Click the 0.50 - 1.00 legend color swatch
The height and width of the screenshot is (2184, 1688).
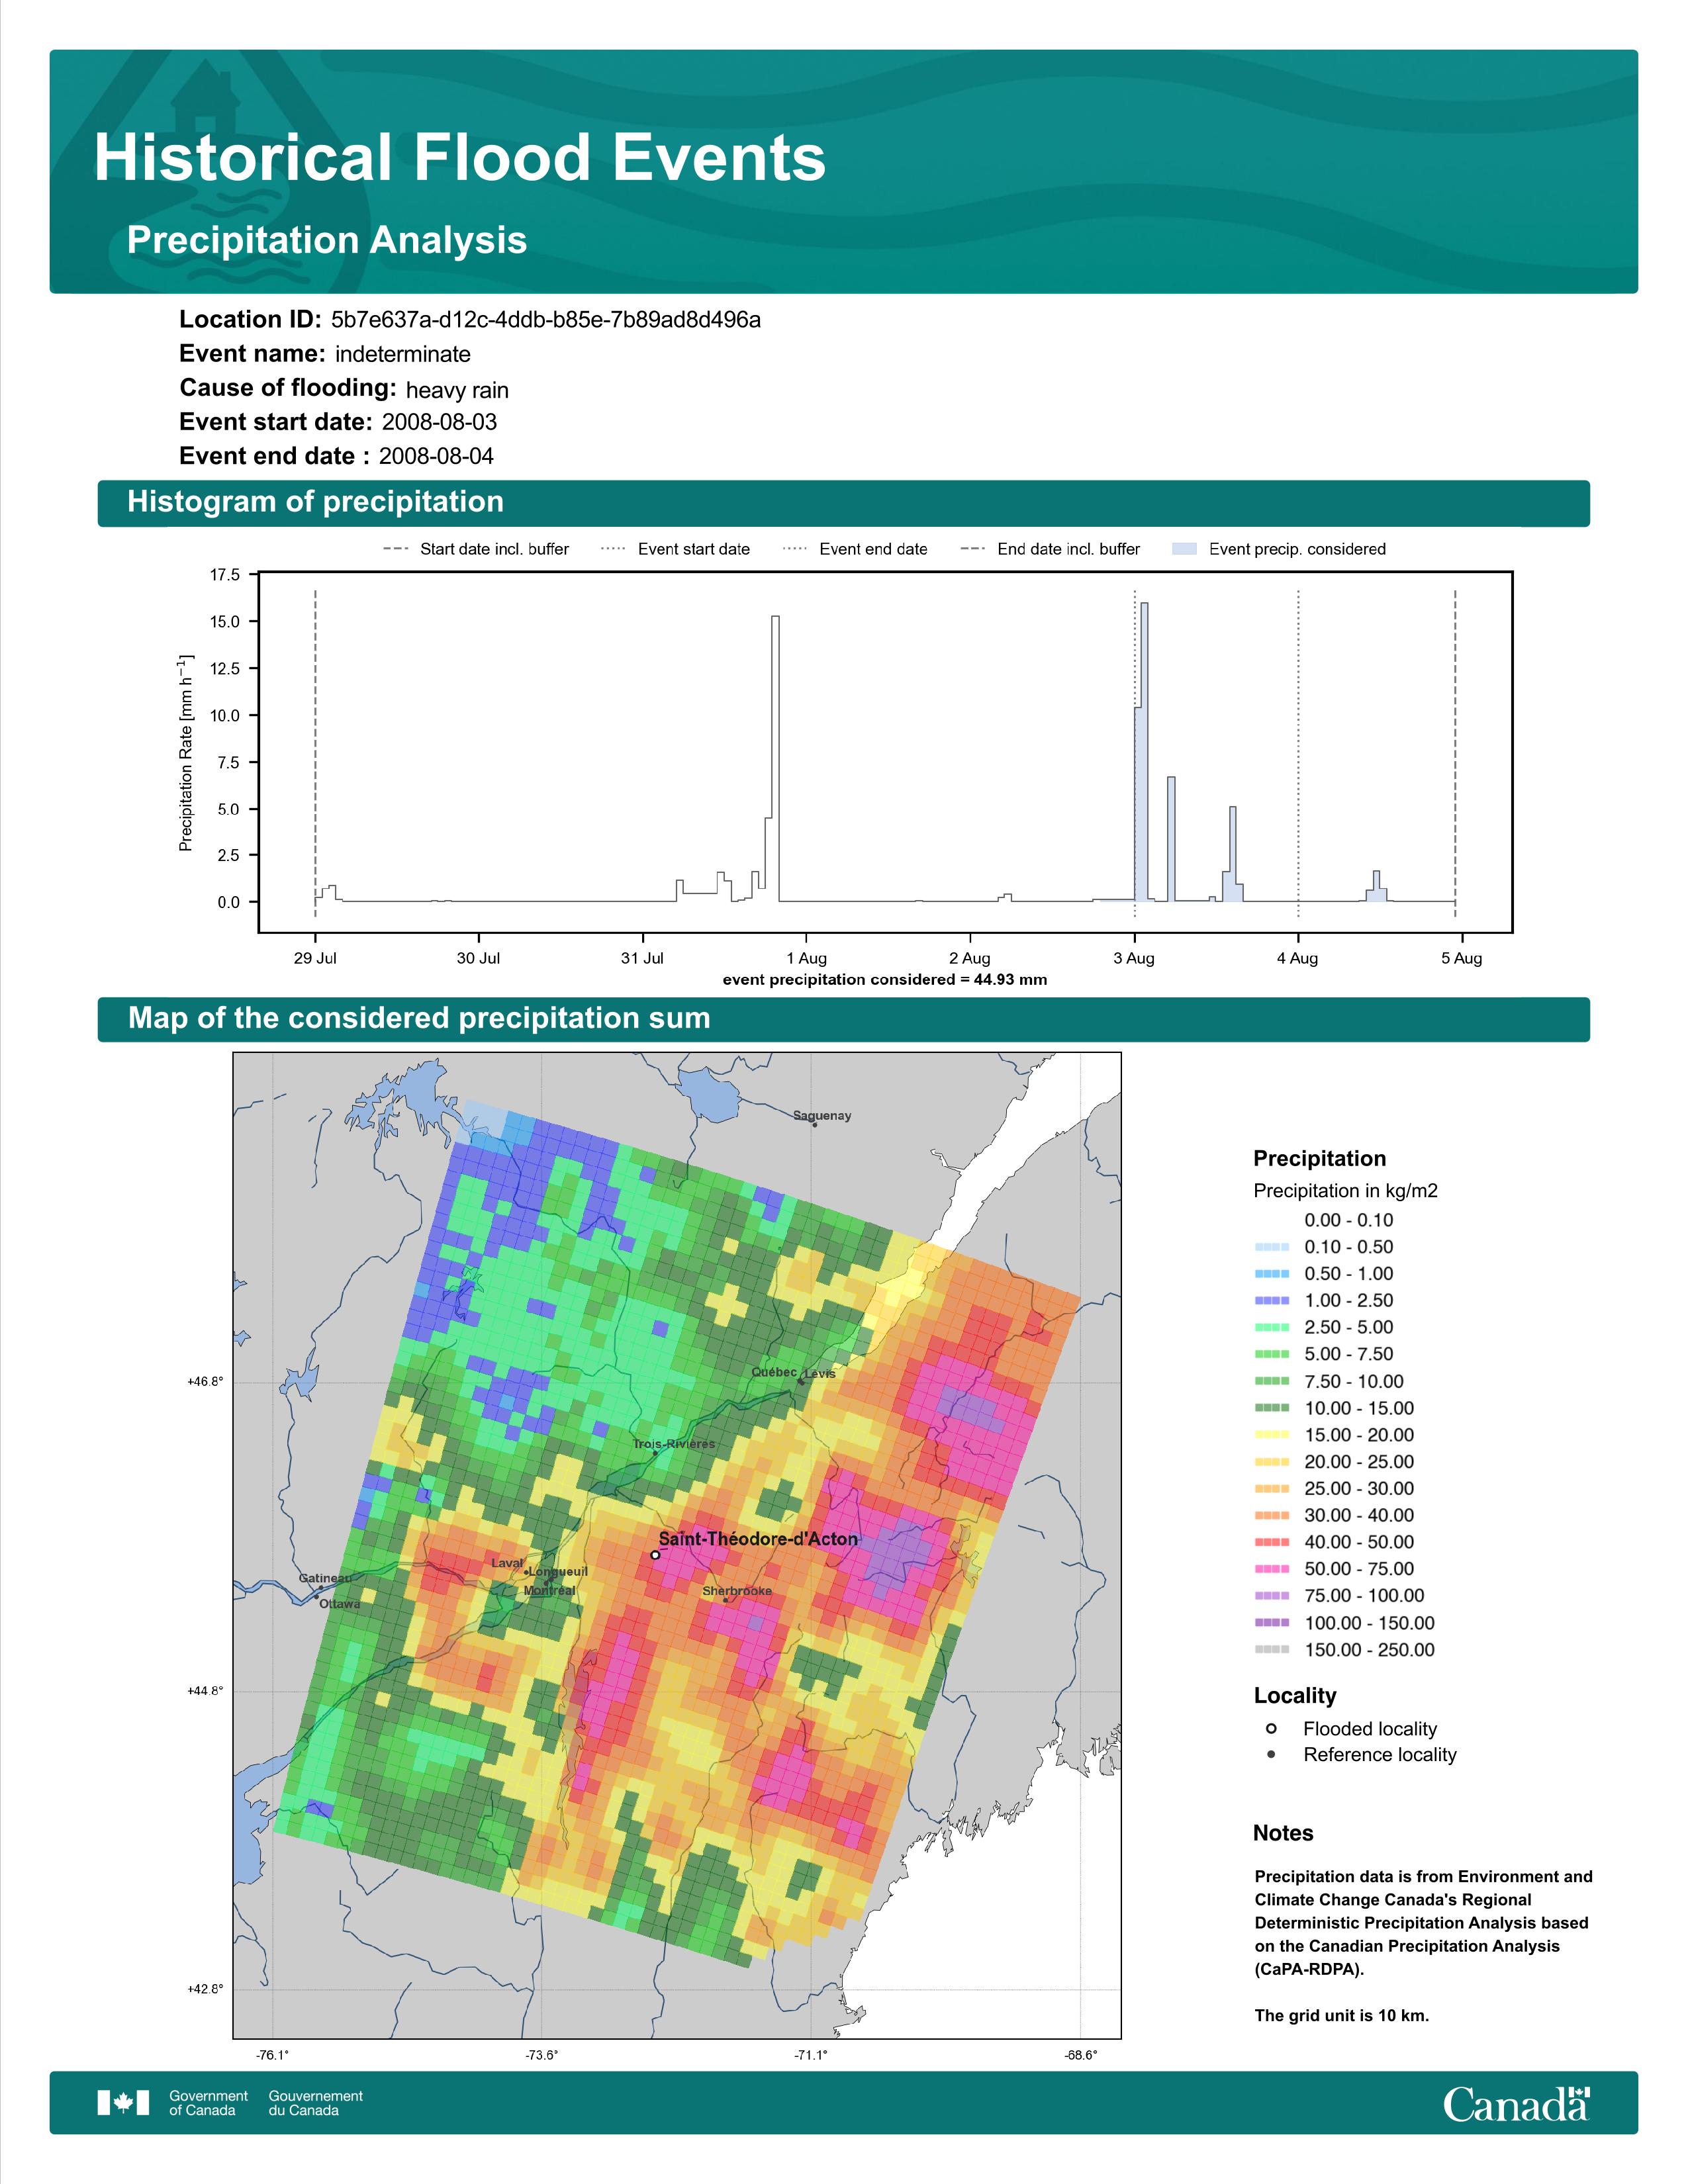tap(1272, 1274)
